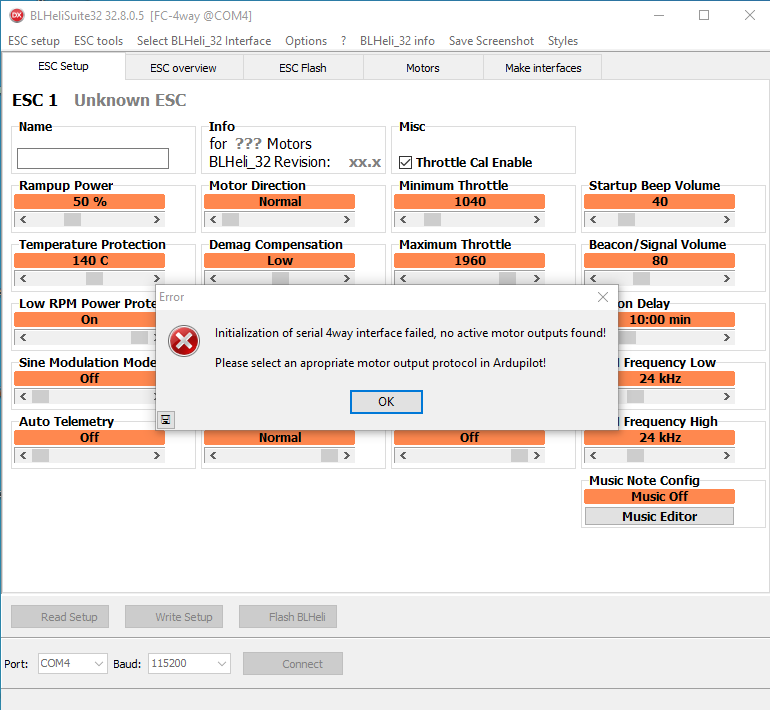The width and height of the screenshot is (770, 710).
Task: Click the Music Off value bar
Action: [660, 496]
